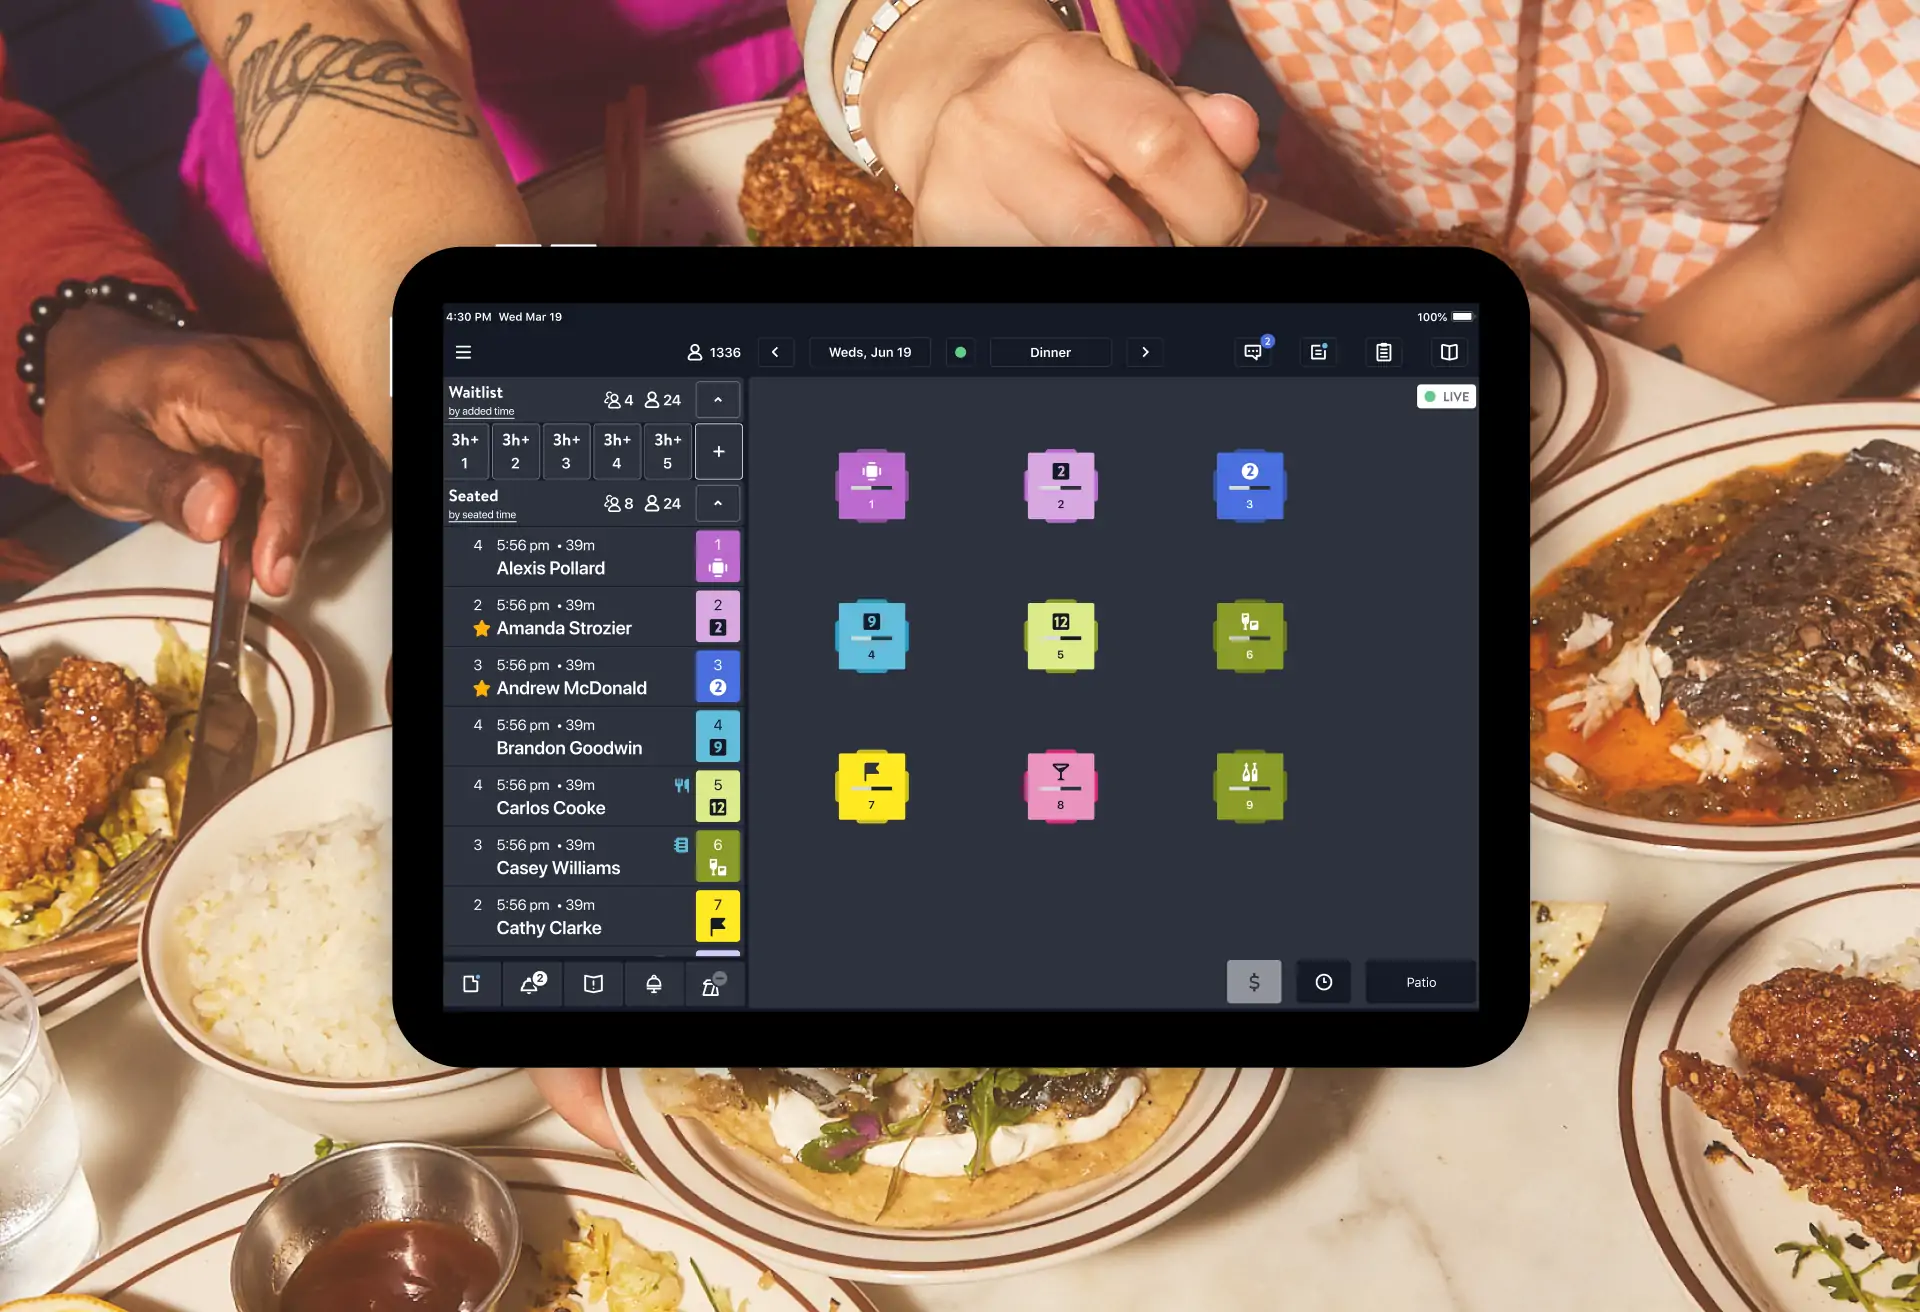
Task: Switch to Dinner service period
Action: point(1049,352)
